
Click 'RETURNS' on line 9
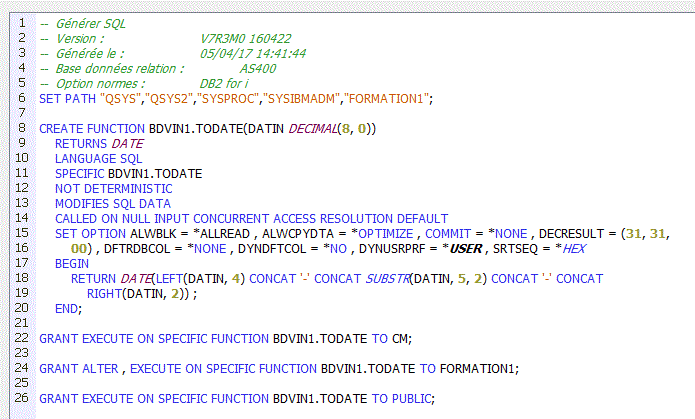81,144
